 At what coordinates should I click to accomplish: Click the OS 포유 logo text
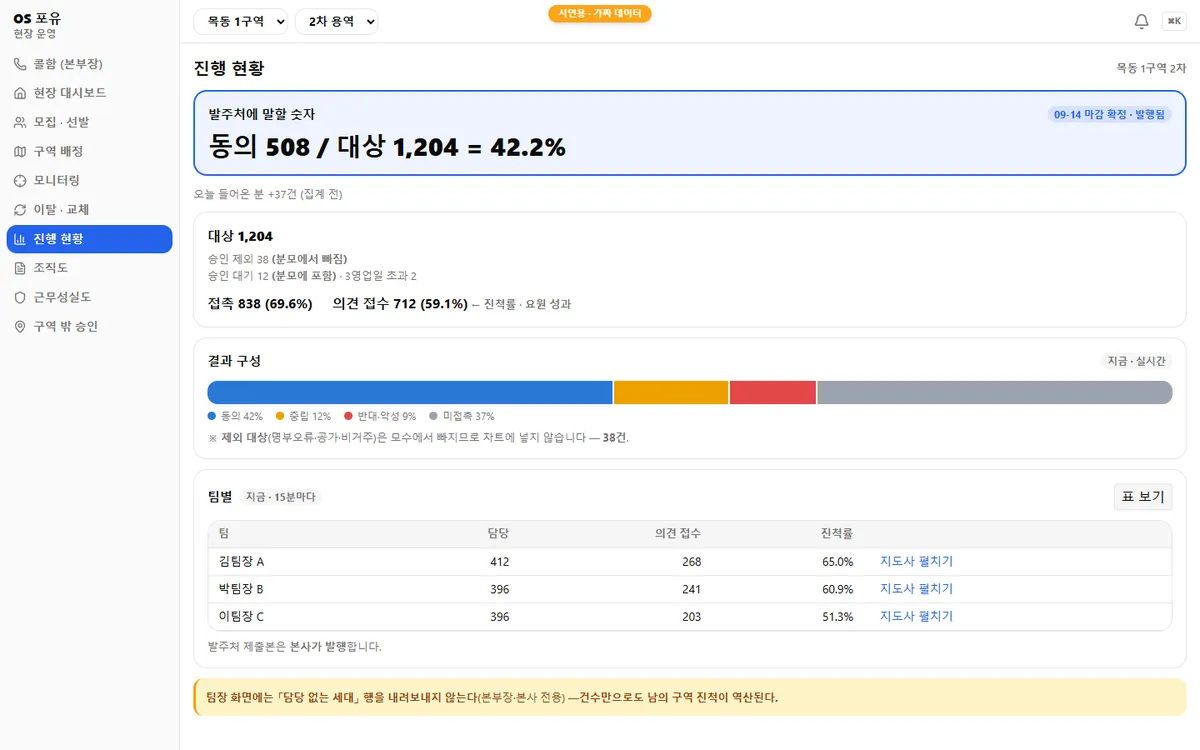[x=37, y=17]
